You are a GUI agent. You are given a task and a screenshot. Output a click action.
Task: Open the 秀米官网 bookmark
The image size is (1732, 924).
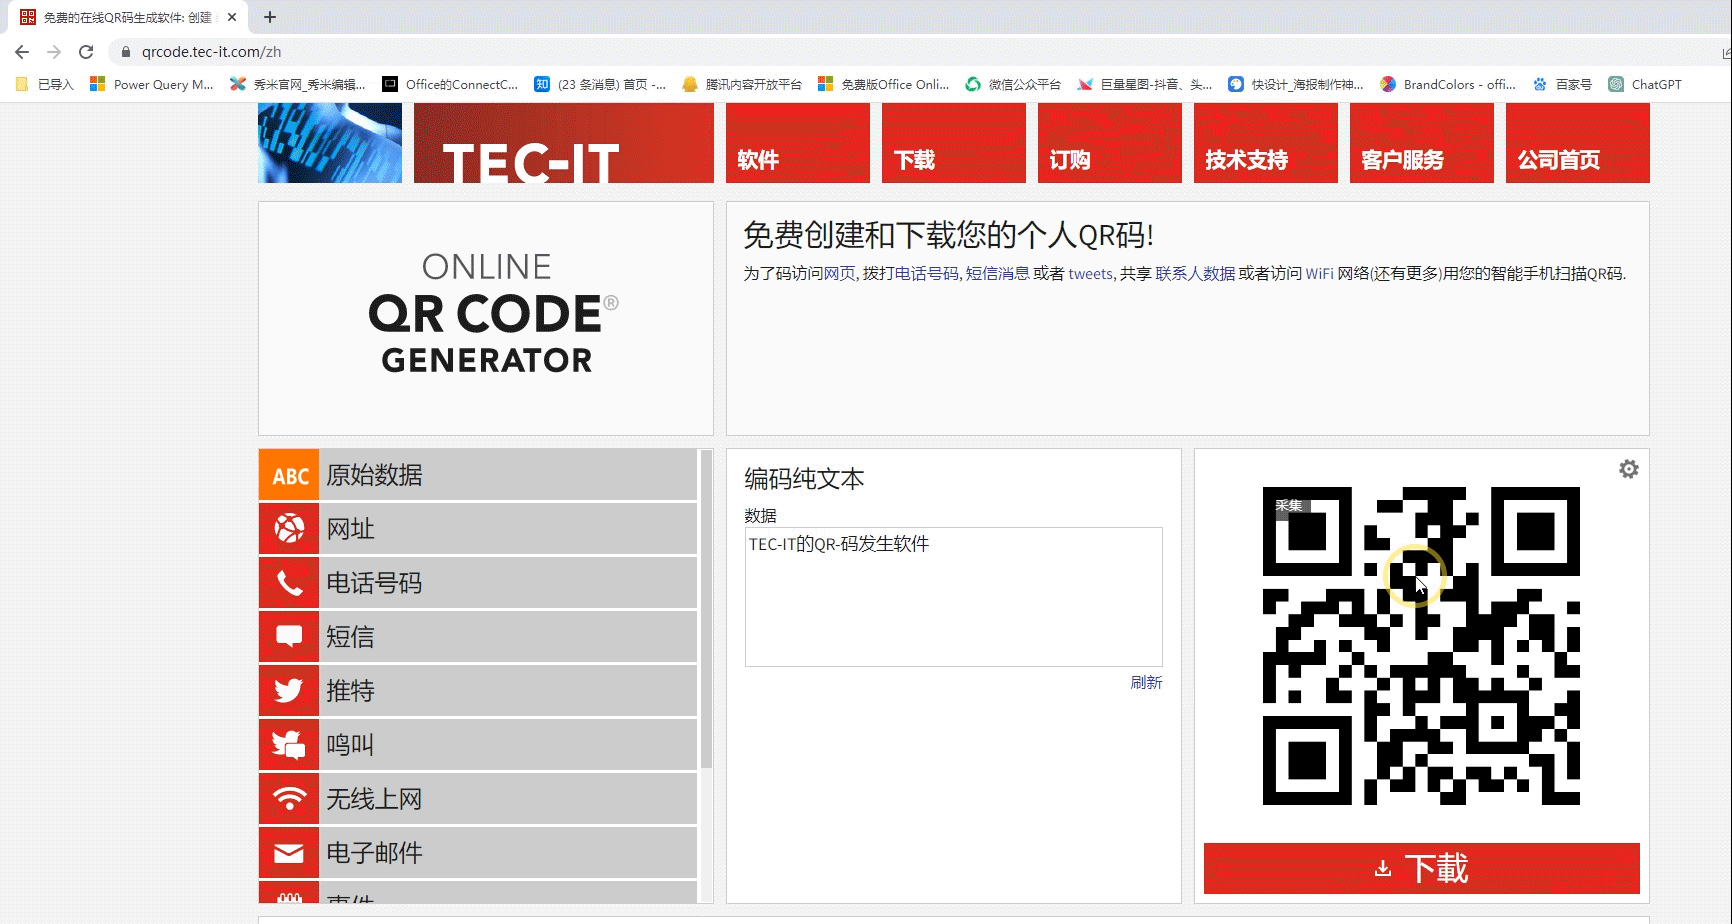[298, 85]
